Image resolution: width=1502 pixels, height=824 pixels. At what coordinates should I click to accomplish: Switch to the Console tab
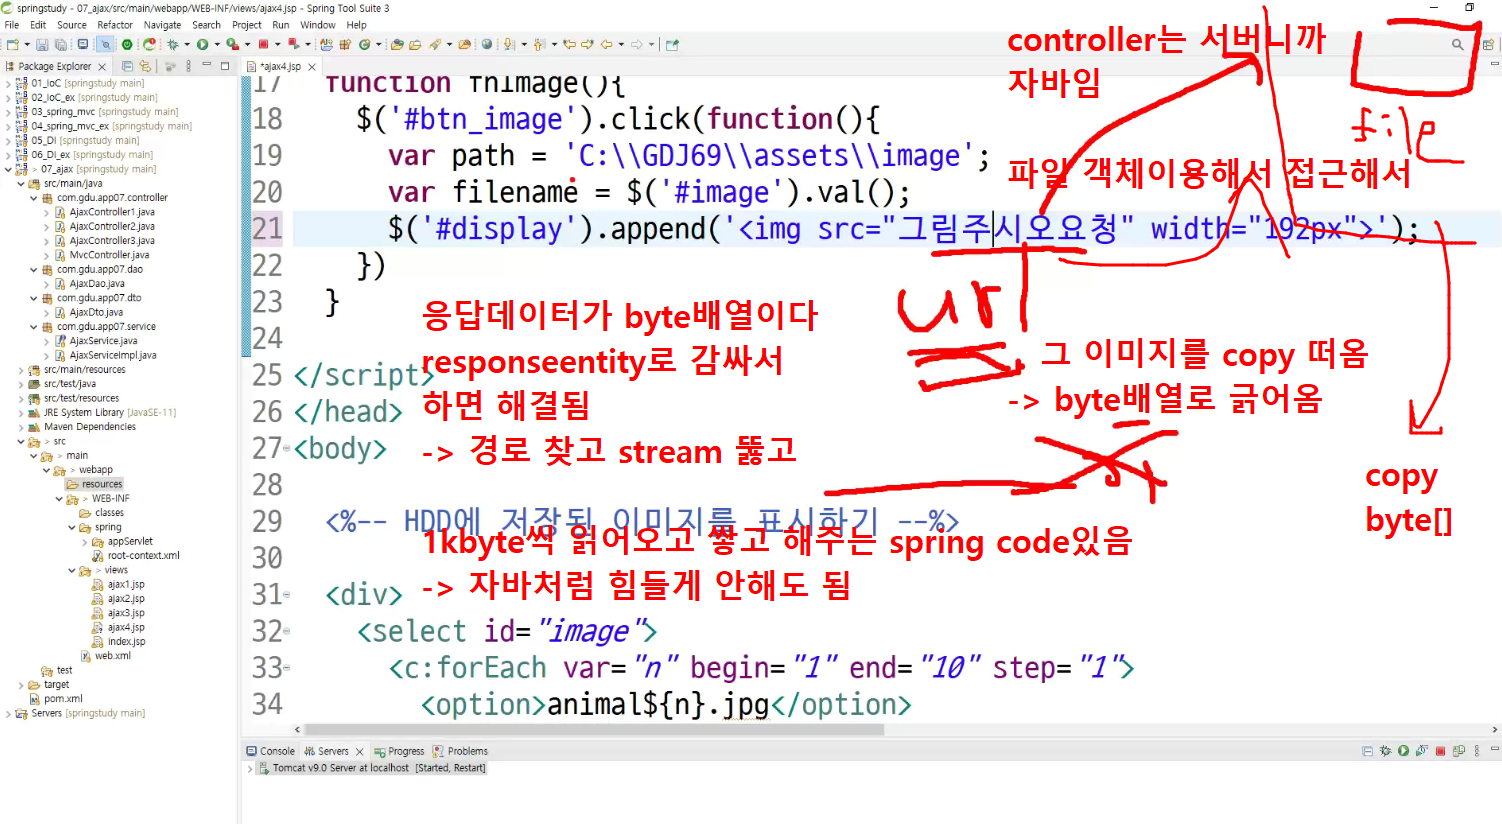point(270,751)
